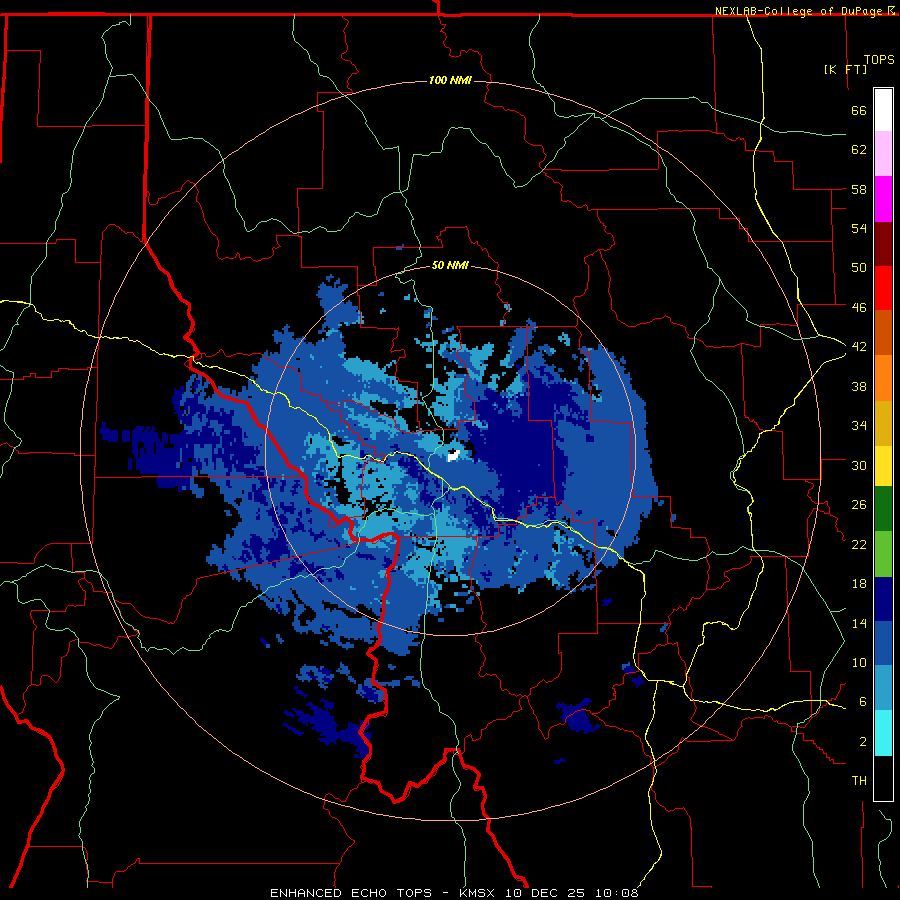
Task: Click the legend value 50
Action: point(859,267)
